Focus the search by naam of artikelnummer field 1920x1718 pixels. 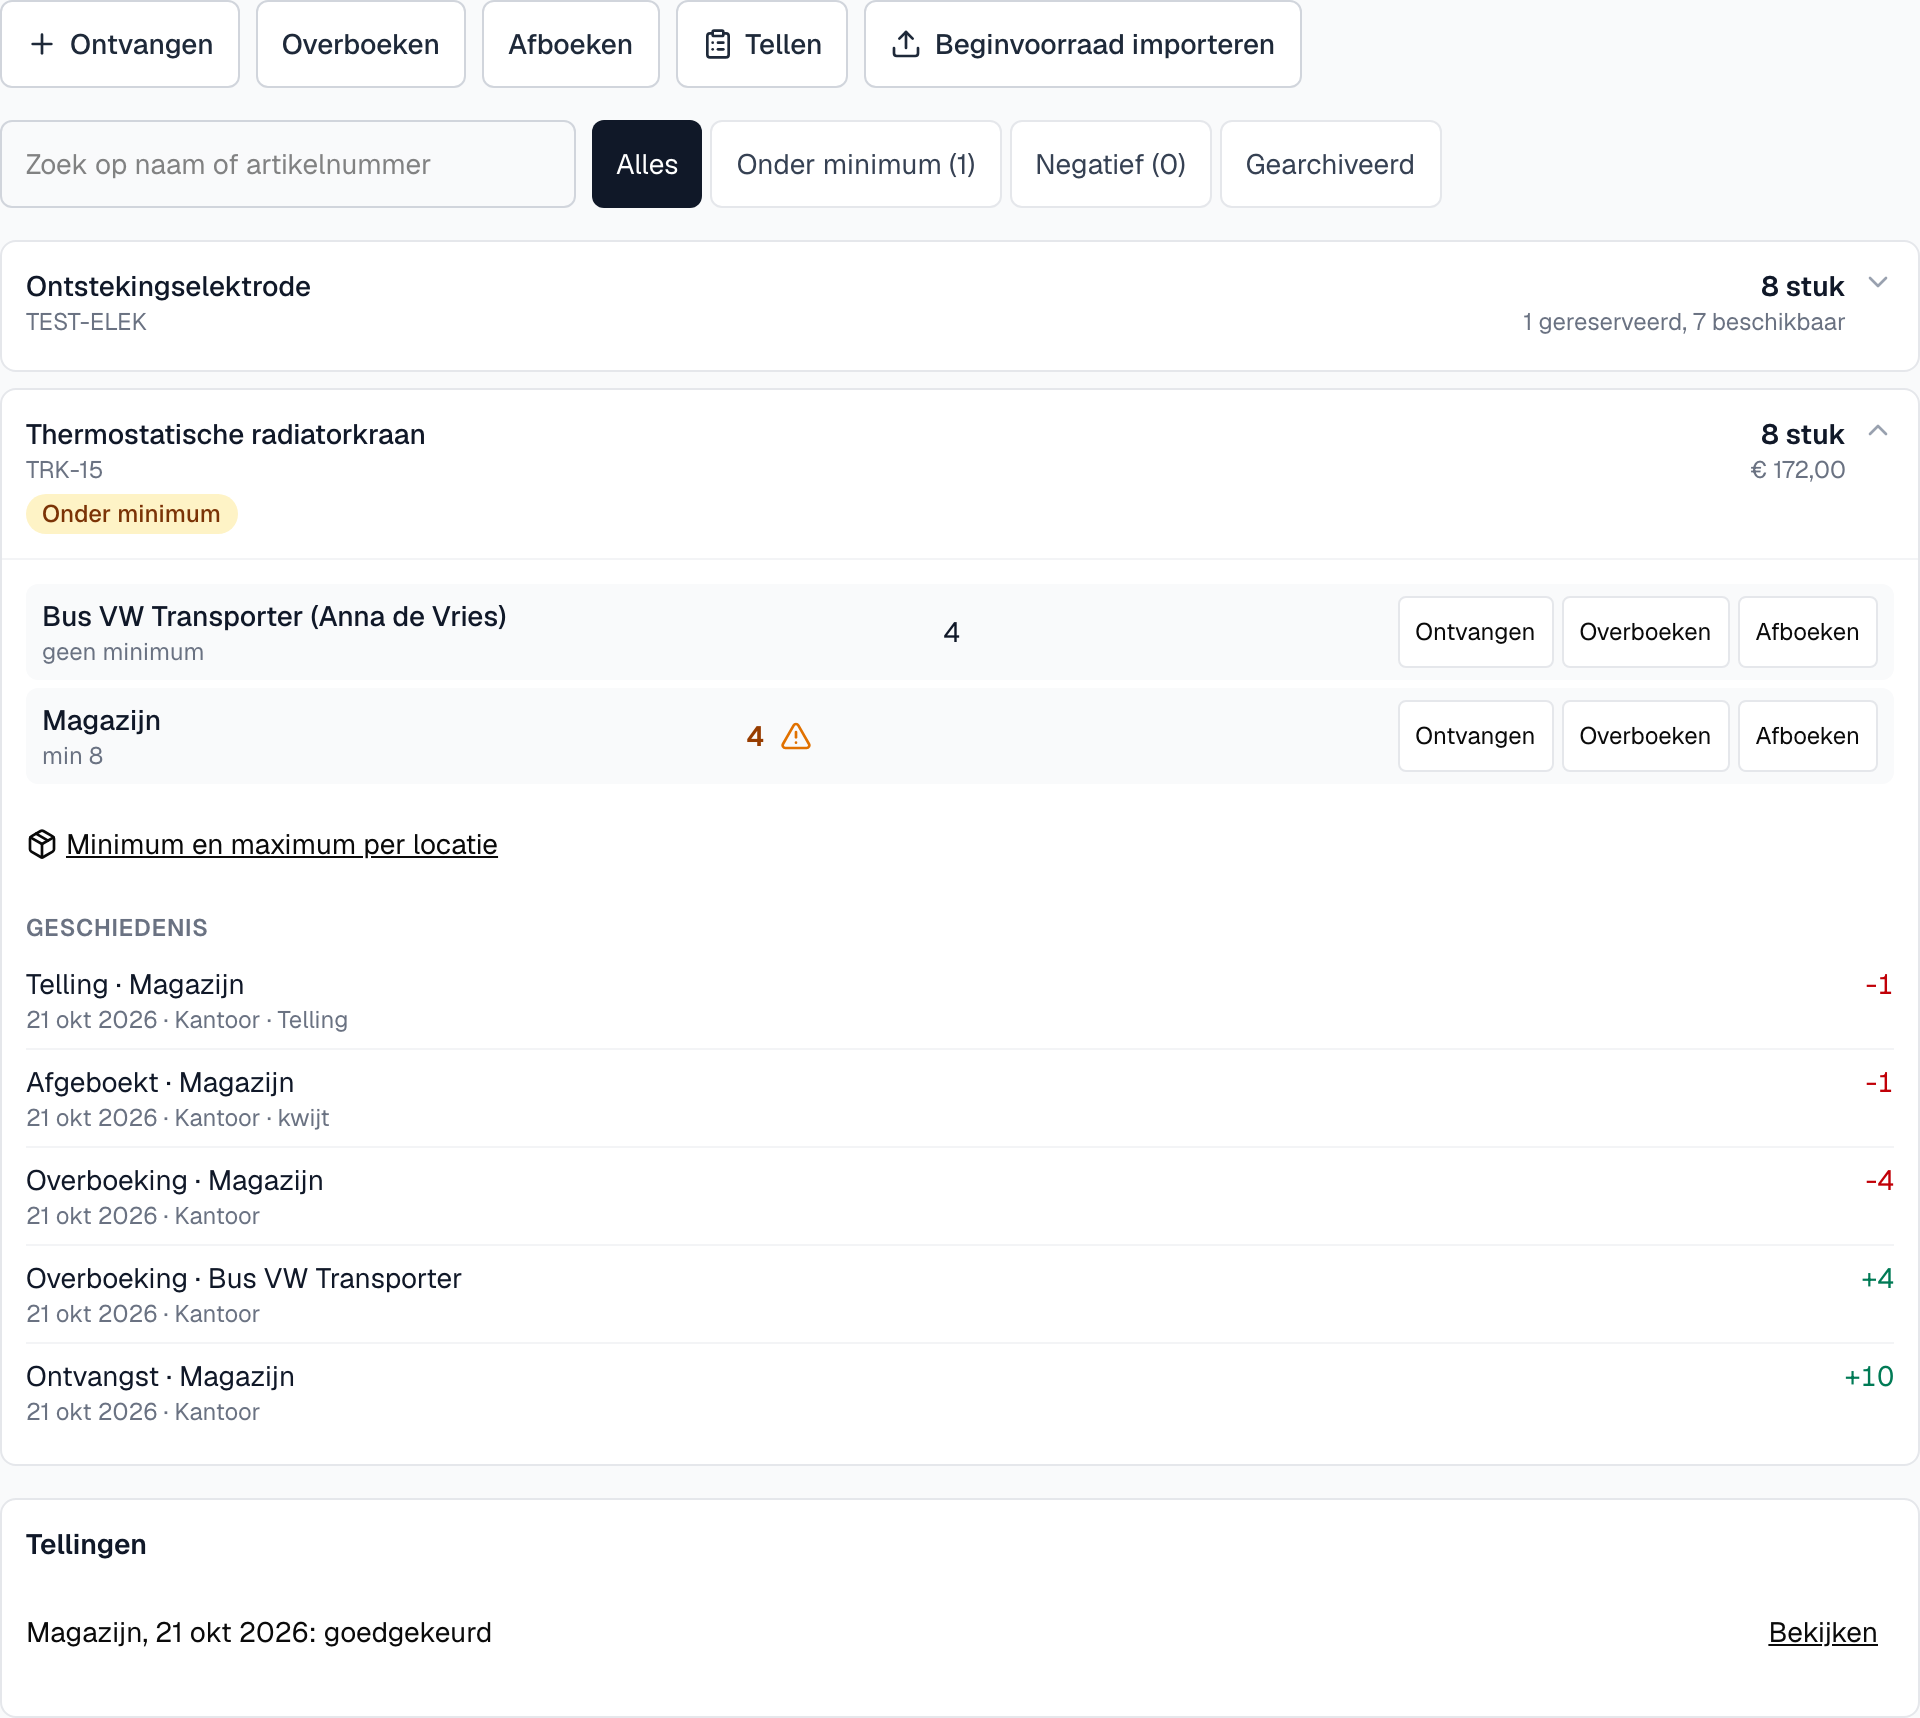[x=288, y=164]
